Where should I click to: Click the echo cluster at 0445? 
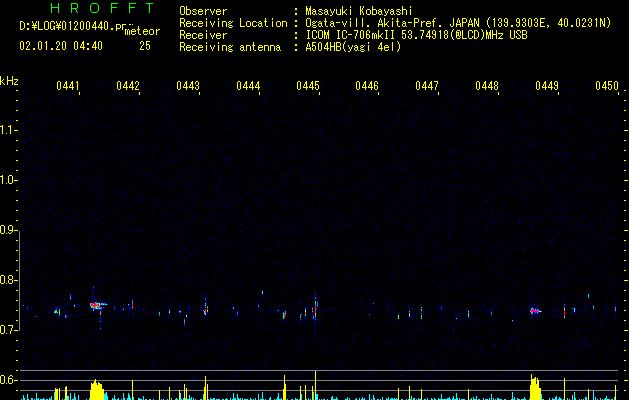tap(315, 309)
